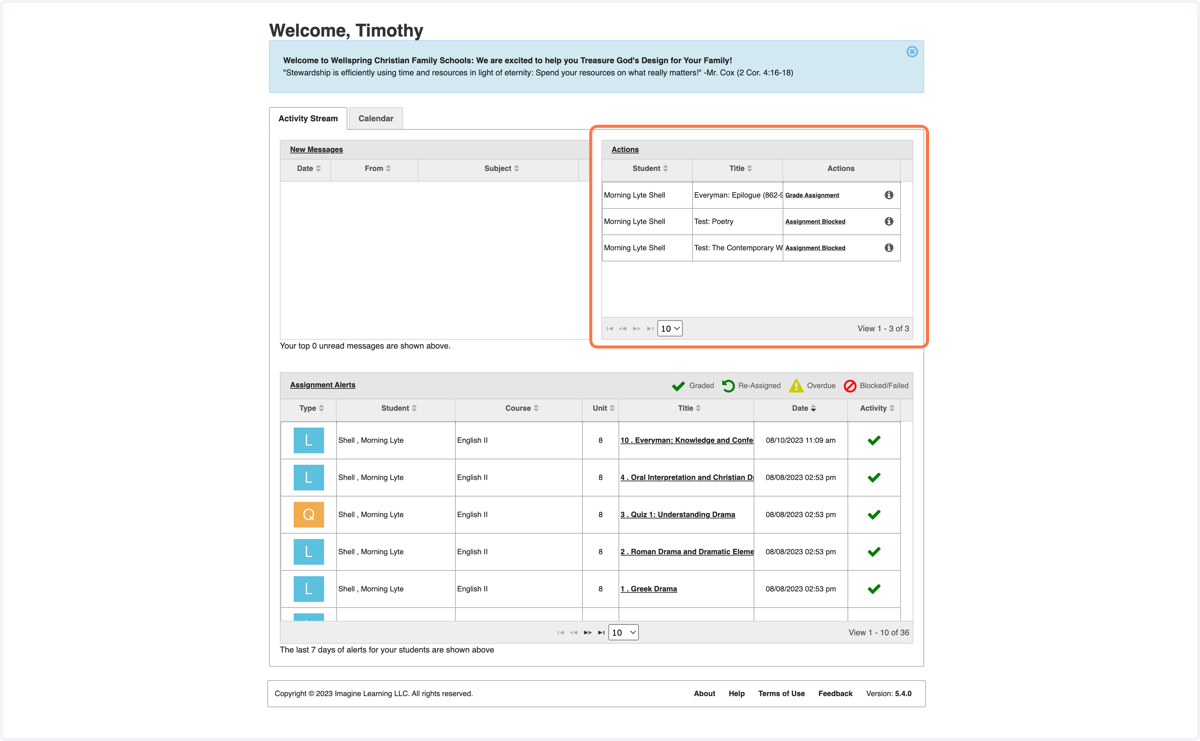The height and width of the screenshot is (741, 1200).
Task: Sort Assignment Alerts by Activity column
Action: click(x=877, y=408)
